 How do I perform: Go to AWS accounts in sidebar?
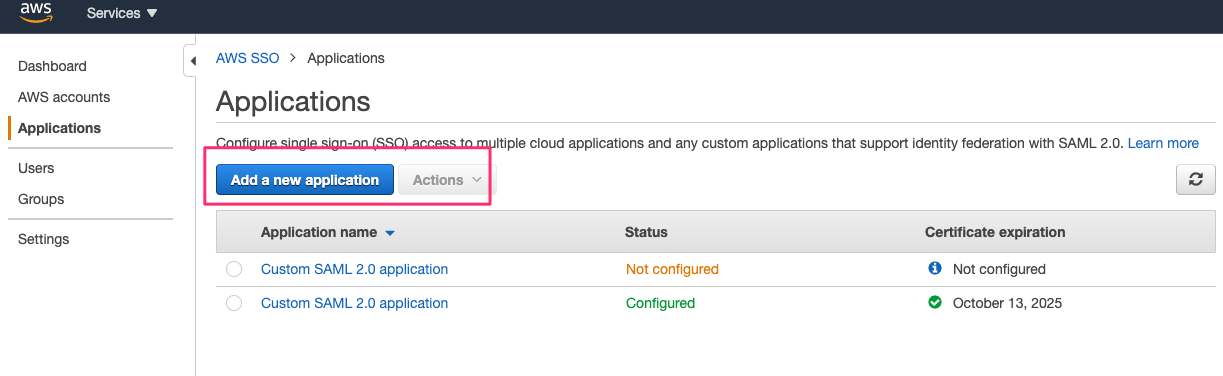pyautogui.click(x=64, y=97)
